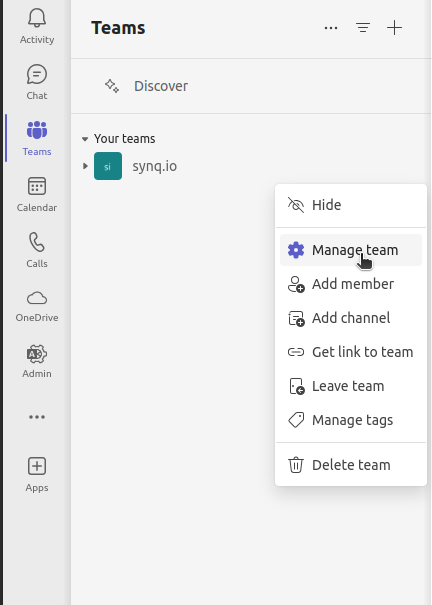Viewport: 432px width, 605px height.
Task: Open the Discover teams link
Action: [161, 86]
